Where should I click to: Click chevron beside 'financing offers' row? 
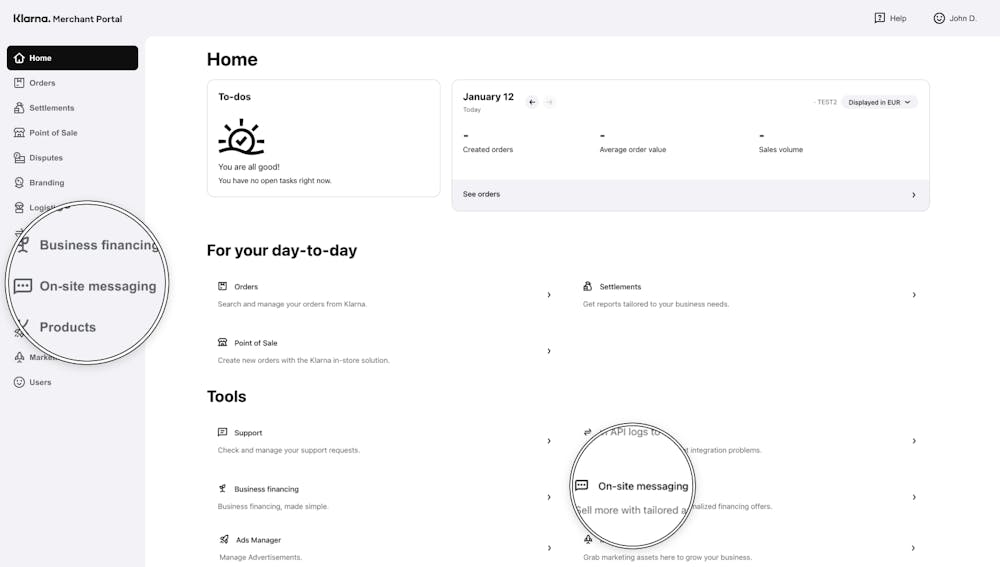coord(914,497)
